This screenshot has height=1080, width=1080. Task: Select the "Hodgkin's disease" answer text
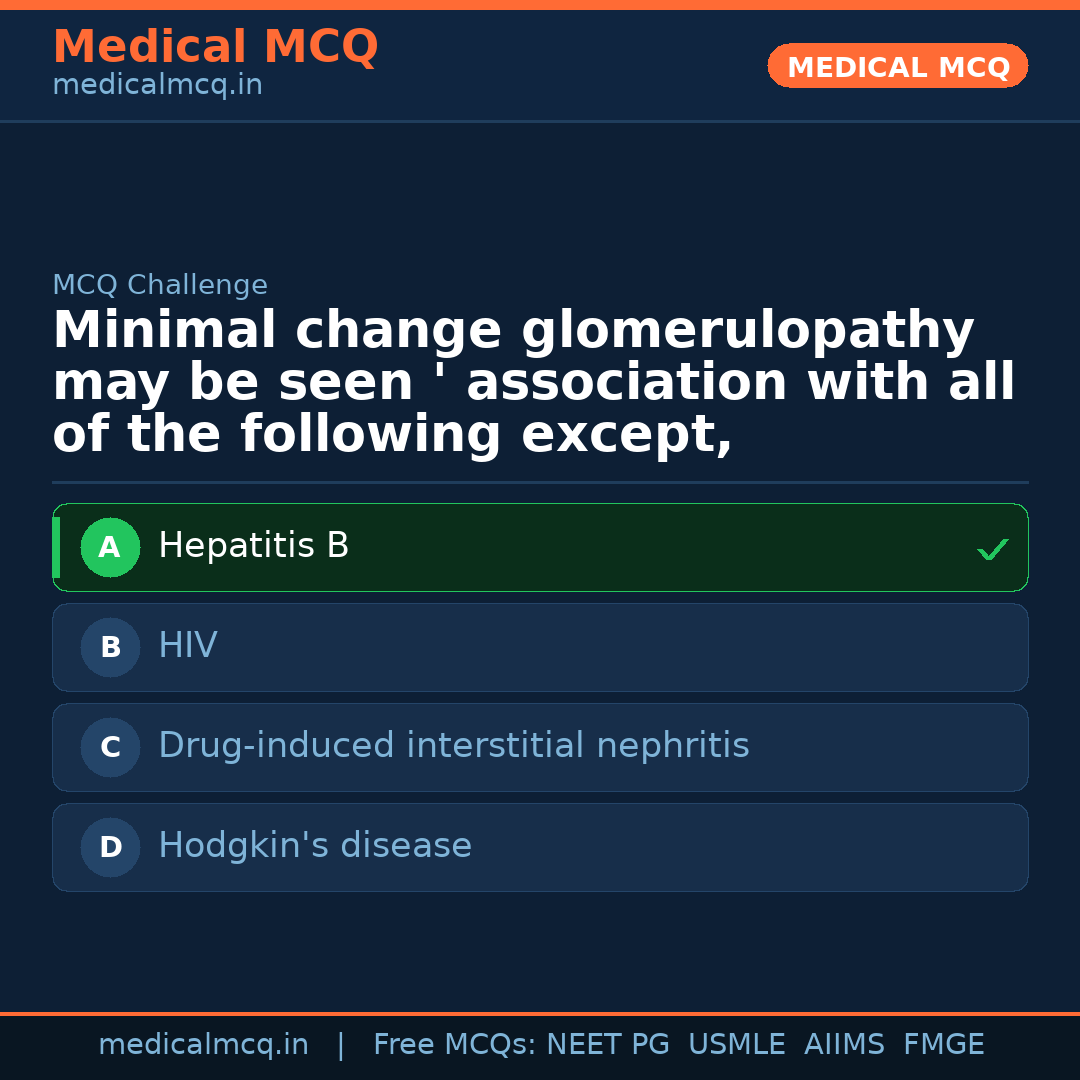(315, 846)
